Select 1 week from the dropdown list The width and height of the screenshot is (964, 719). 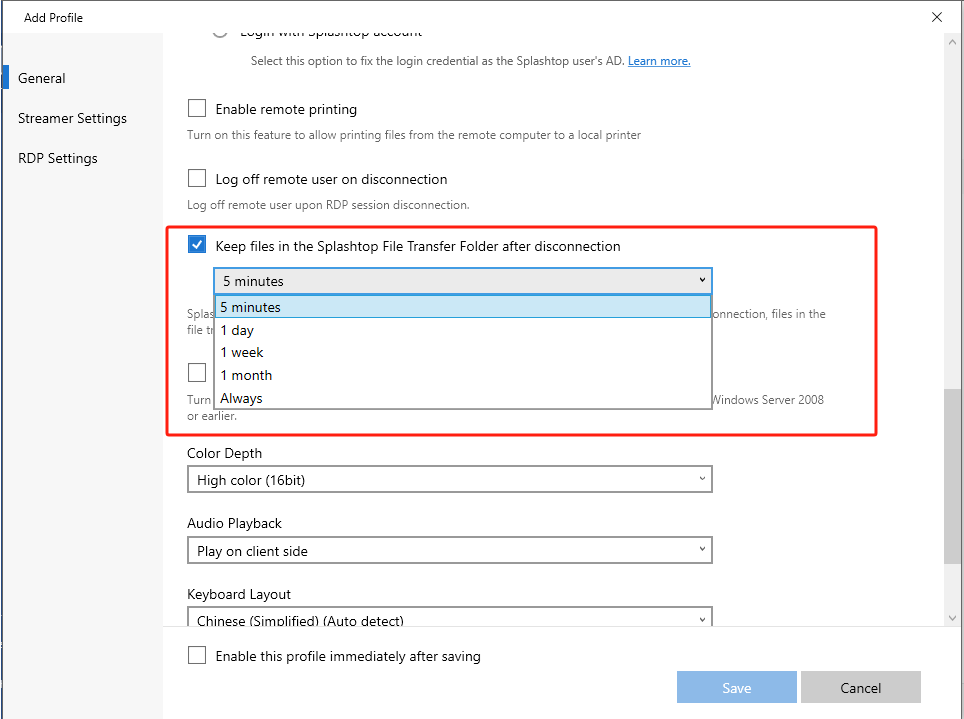click(463, 352)
